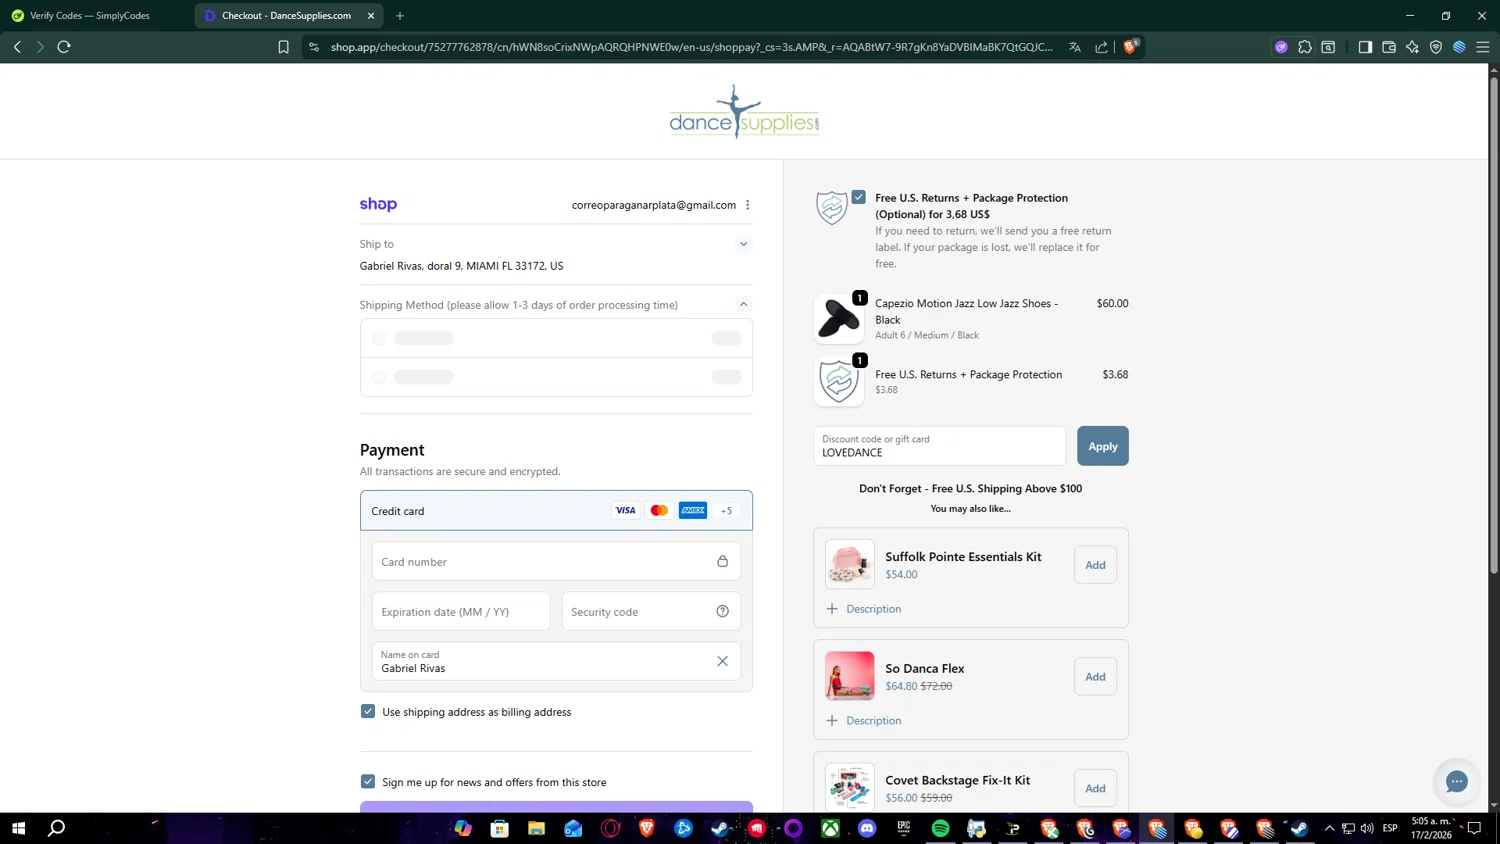Image resolution: width=1500 pixels, height=844 pixels.
Task: Open the volume control in system tray
Action: coord(1367,828)
